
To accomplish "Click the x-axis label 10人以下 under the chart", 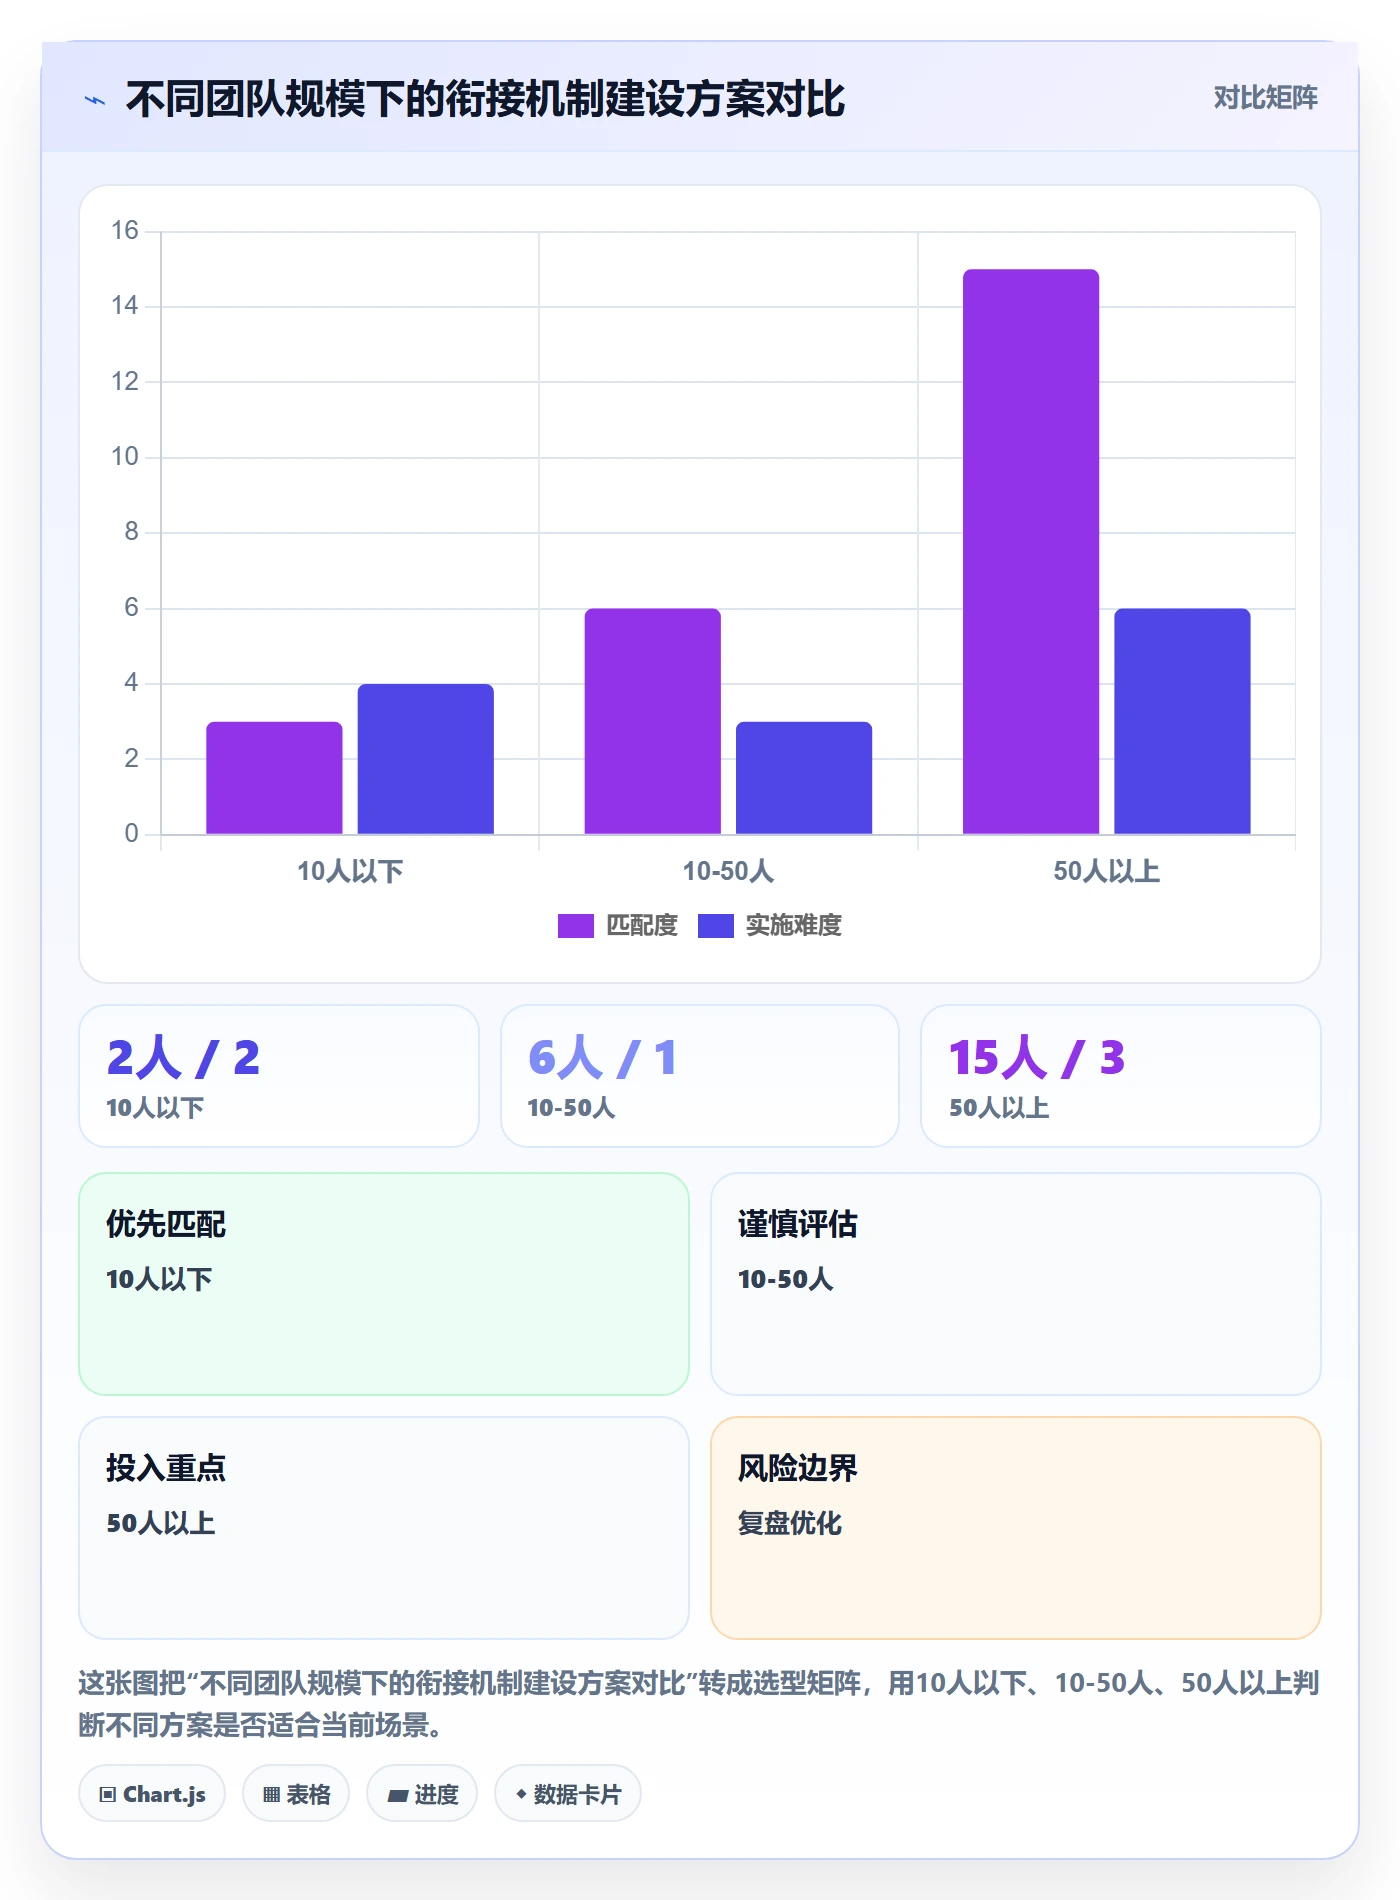I will [x=350, y=871].
